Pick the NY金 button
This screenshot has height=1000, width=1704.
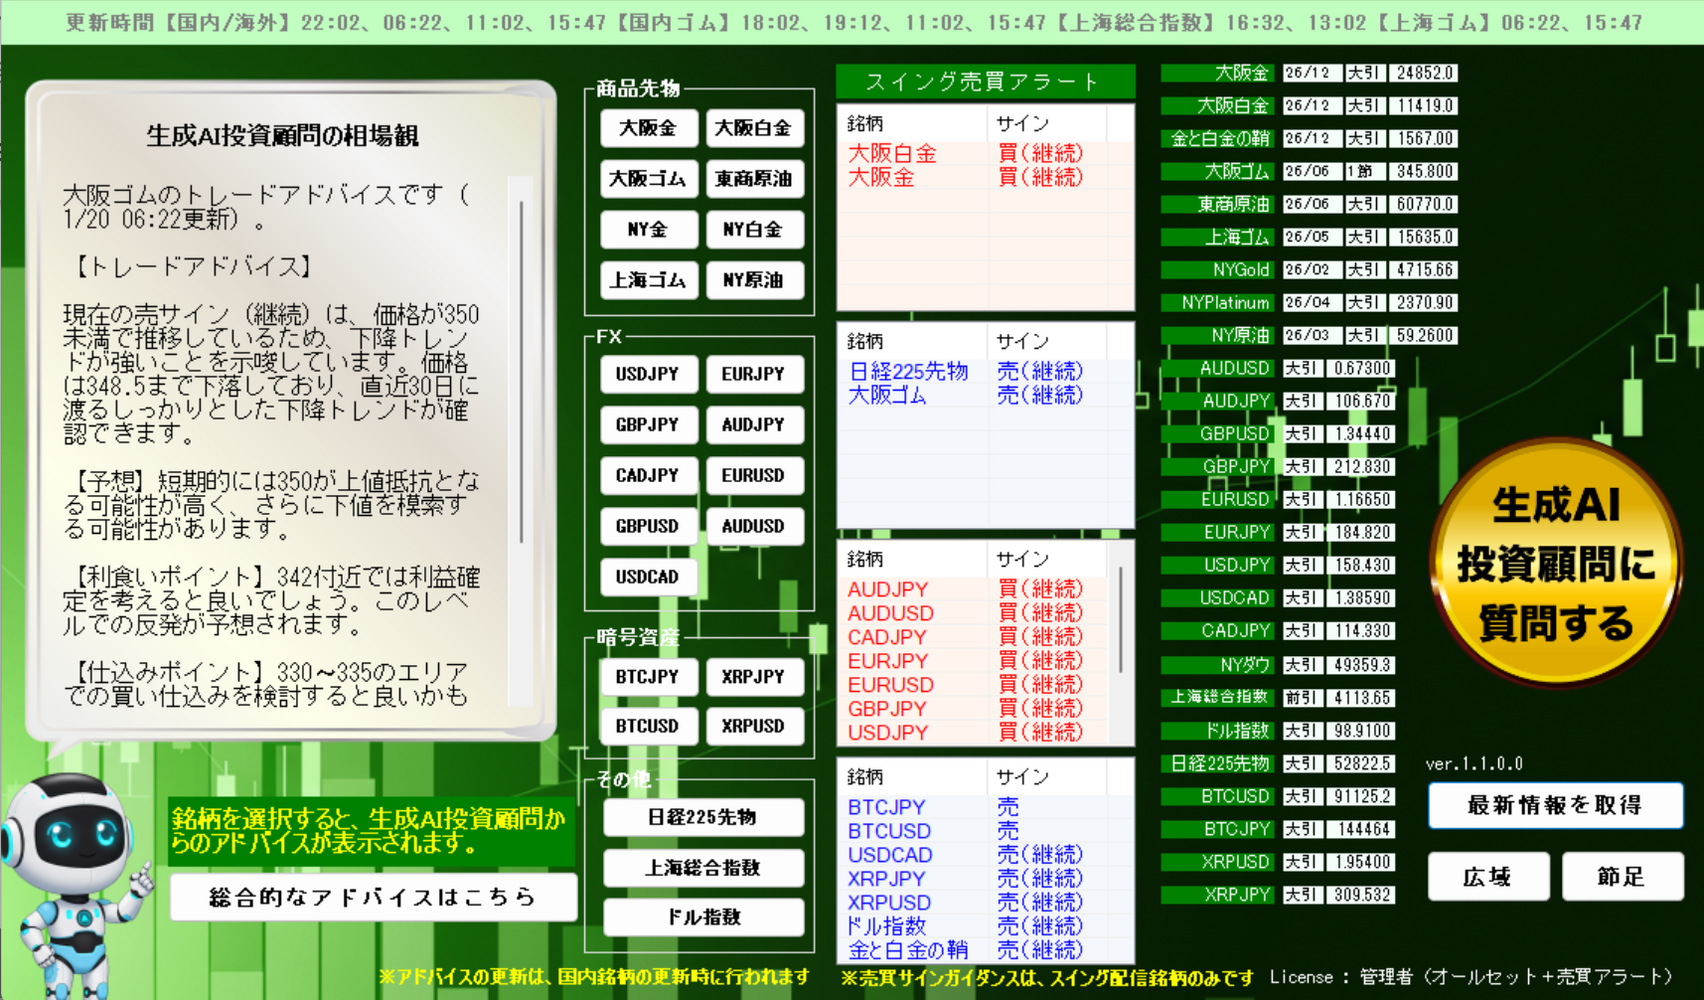click(x=648, y=230)
